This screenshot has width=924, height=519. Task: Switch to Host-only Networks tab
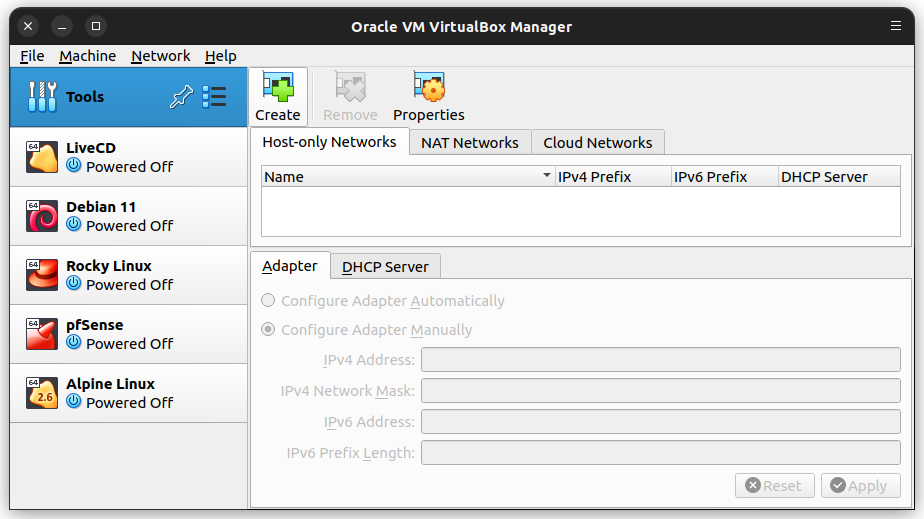click(329, 142)
